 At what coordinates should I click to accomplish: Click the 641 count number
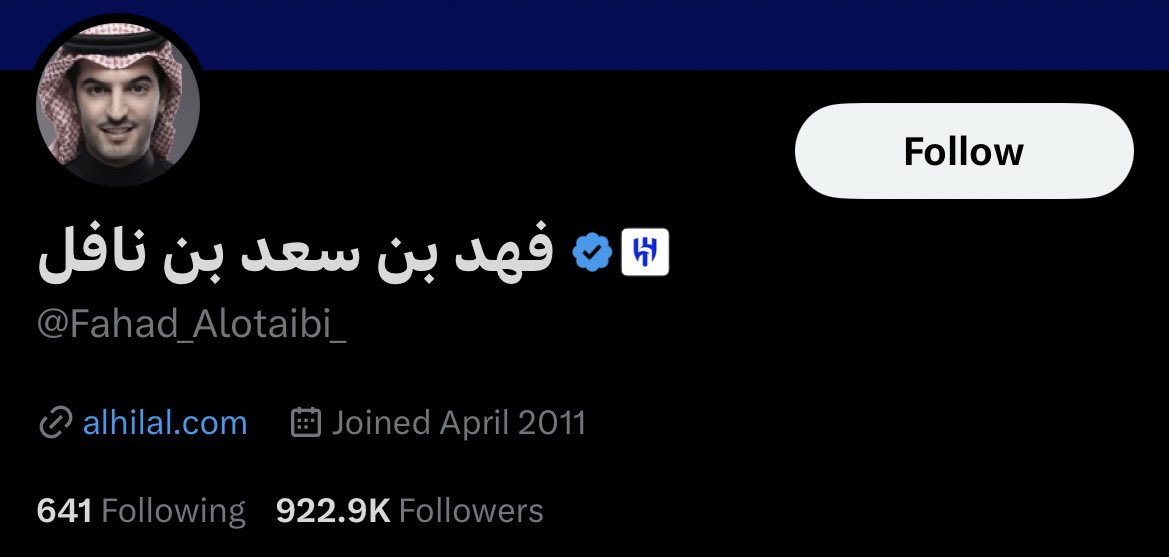click(64, 512)
